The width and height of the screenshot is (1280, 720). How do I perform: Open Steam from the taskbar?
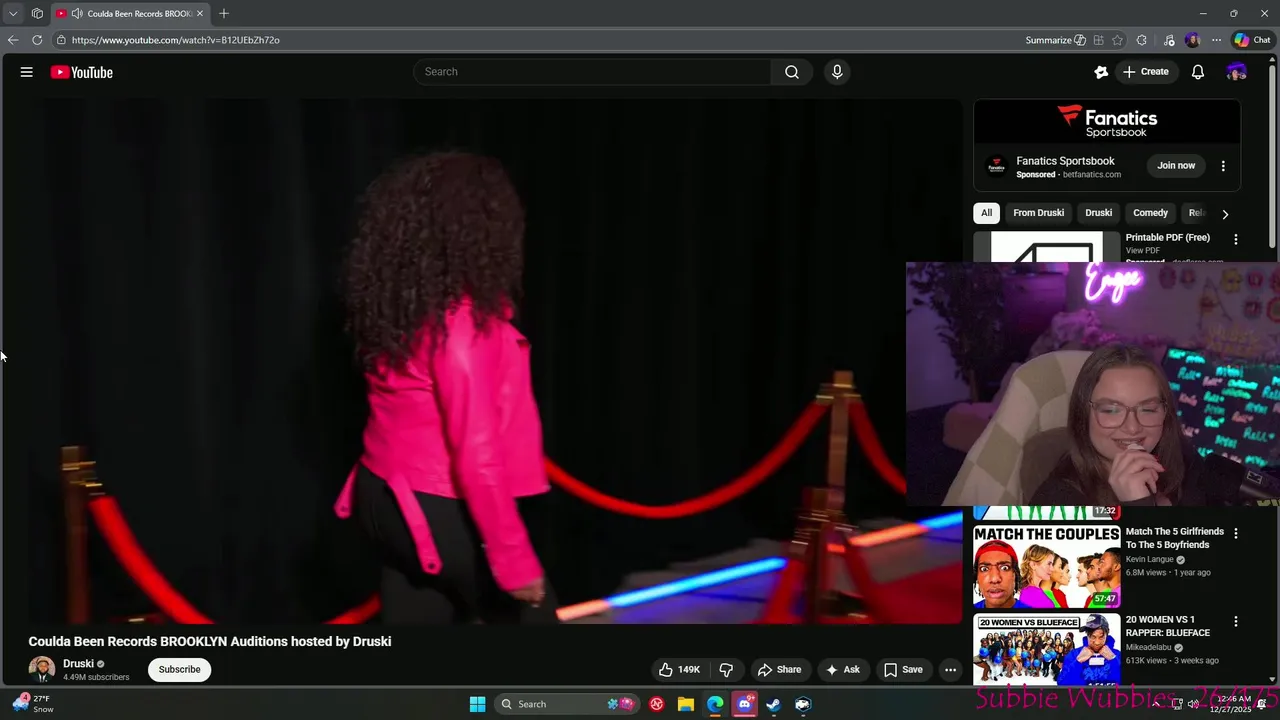point(773,704)
